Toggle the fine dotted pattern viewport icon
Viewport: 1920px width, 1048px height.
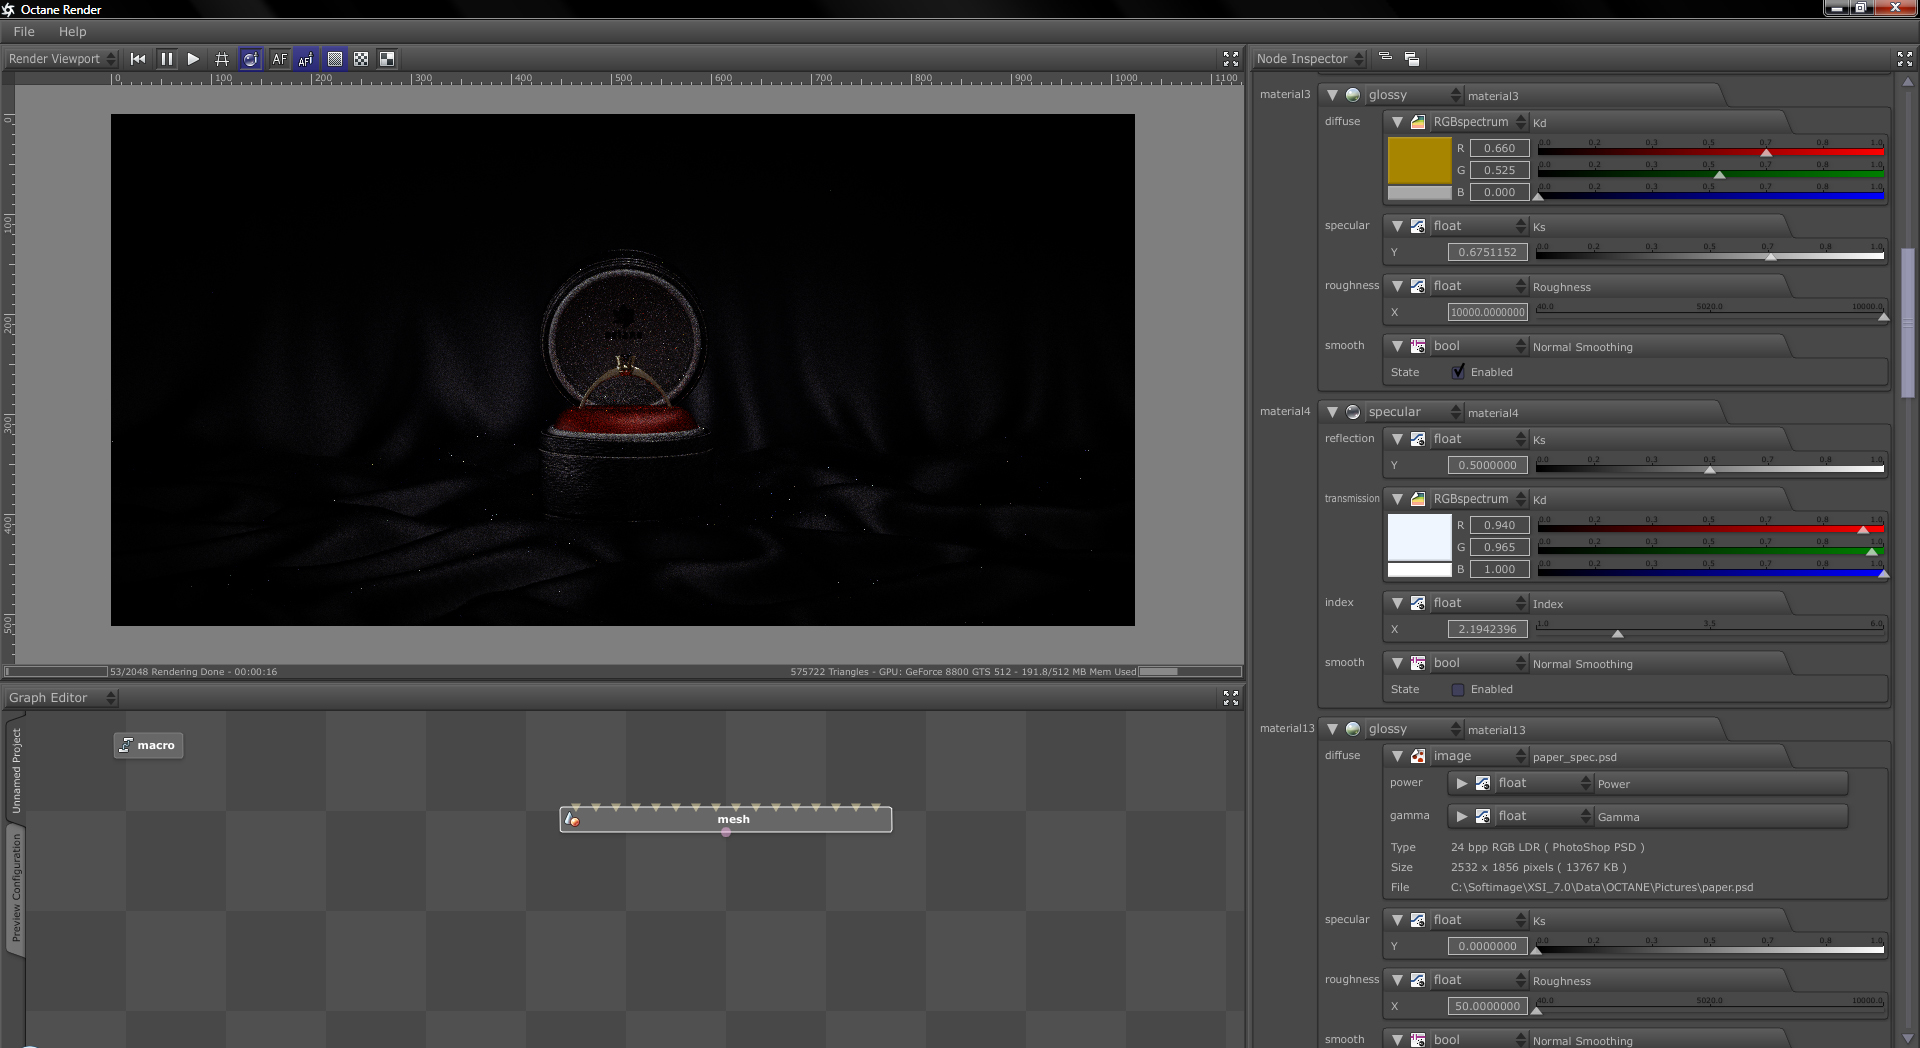[x=335, y=59]
